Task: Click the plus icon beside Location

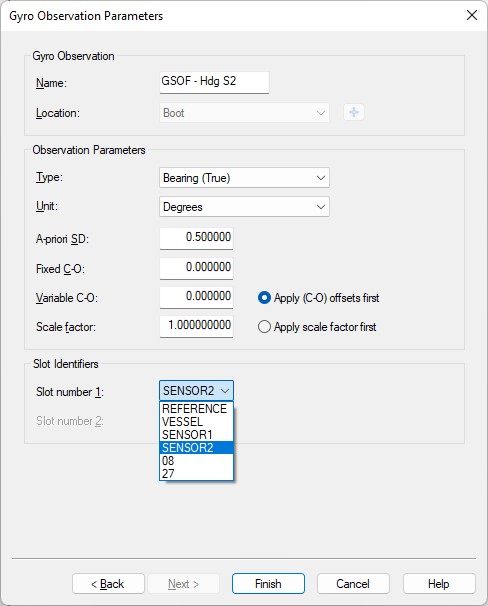Action: point(354,112)
